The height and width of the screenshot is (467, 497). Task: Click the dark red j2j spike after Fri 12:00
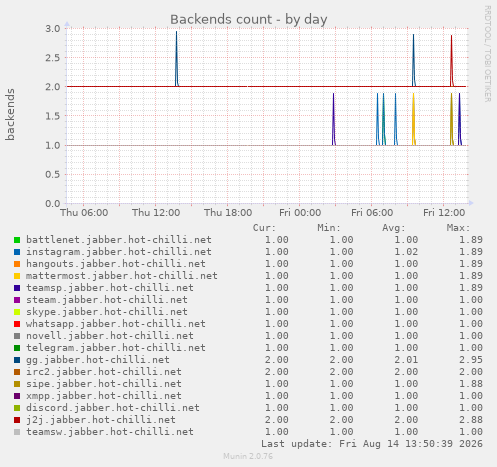click(452, 61)
